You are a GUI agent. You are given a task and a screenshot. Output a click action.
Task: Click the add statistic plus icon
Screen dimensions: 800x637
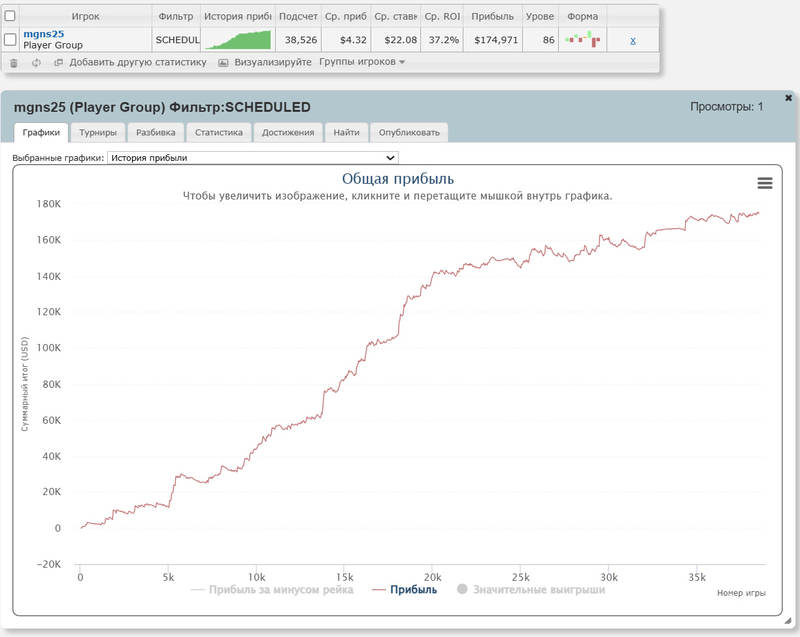point(59,62)
